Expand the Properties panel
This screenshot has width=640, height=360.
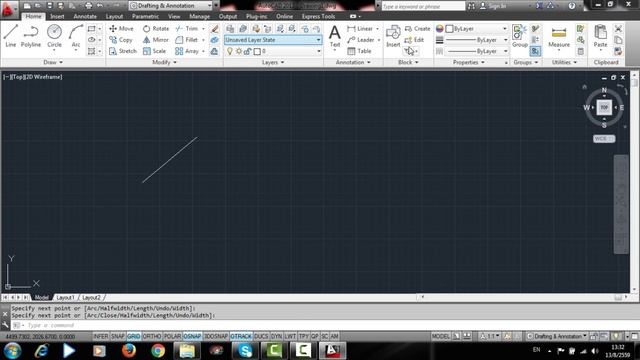point(469,62)
